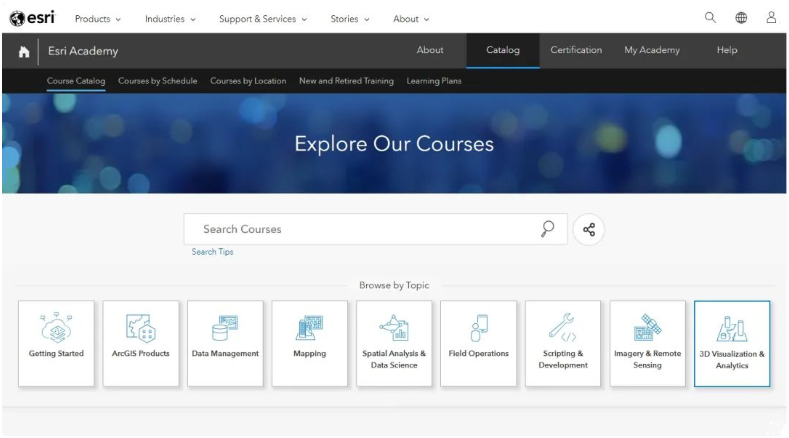Expand the Products dropdown menu
This screenshot has width=789, height=438.
98,19
